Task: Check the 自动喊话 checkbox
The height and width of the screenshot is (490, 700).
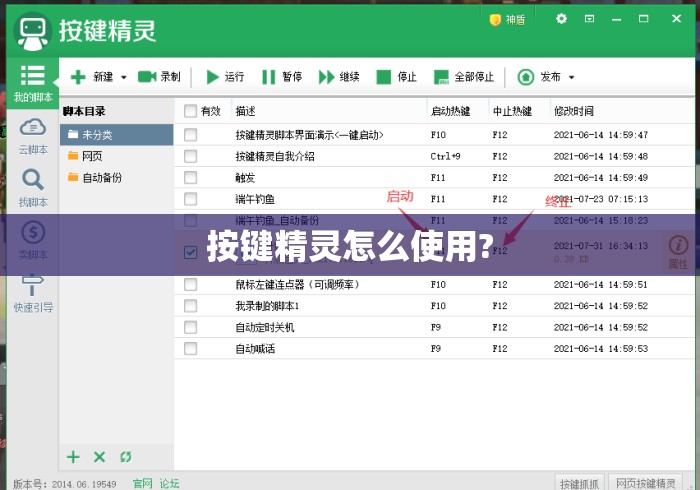Action: click(191, 349)
